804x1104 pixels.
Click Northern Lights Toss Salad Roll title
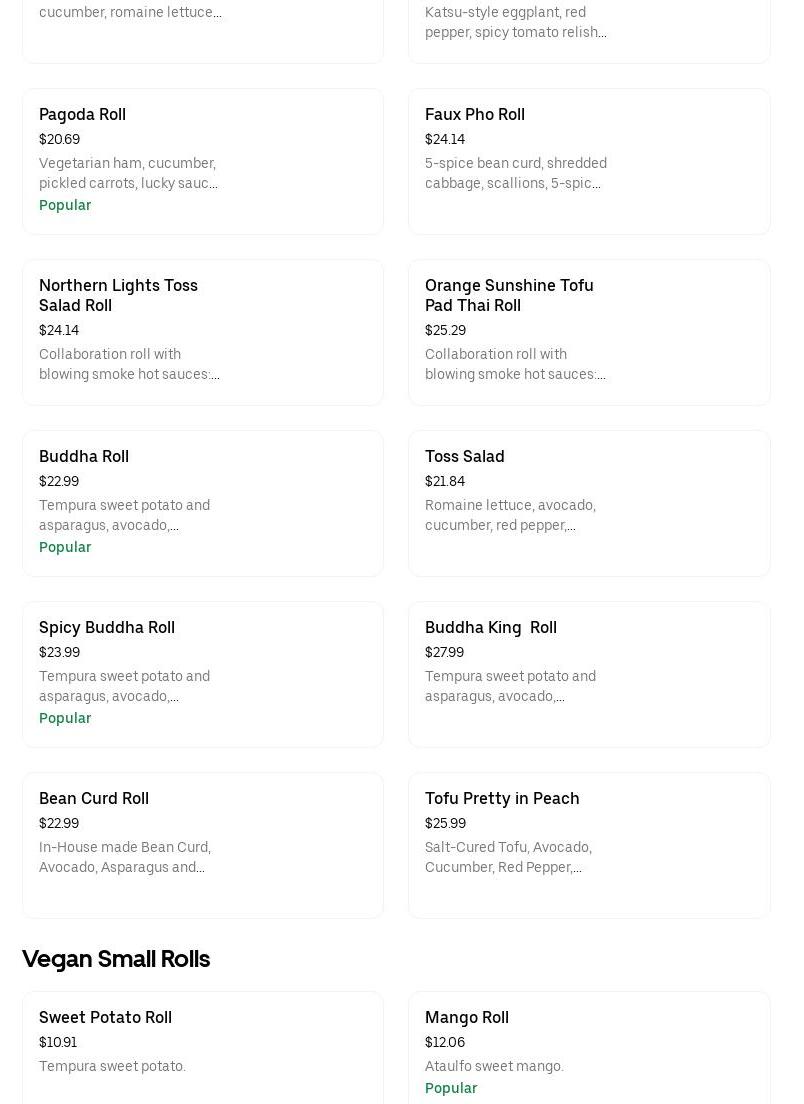118,295
